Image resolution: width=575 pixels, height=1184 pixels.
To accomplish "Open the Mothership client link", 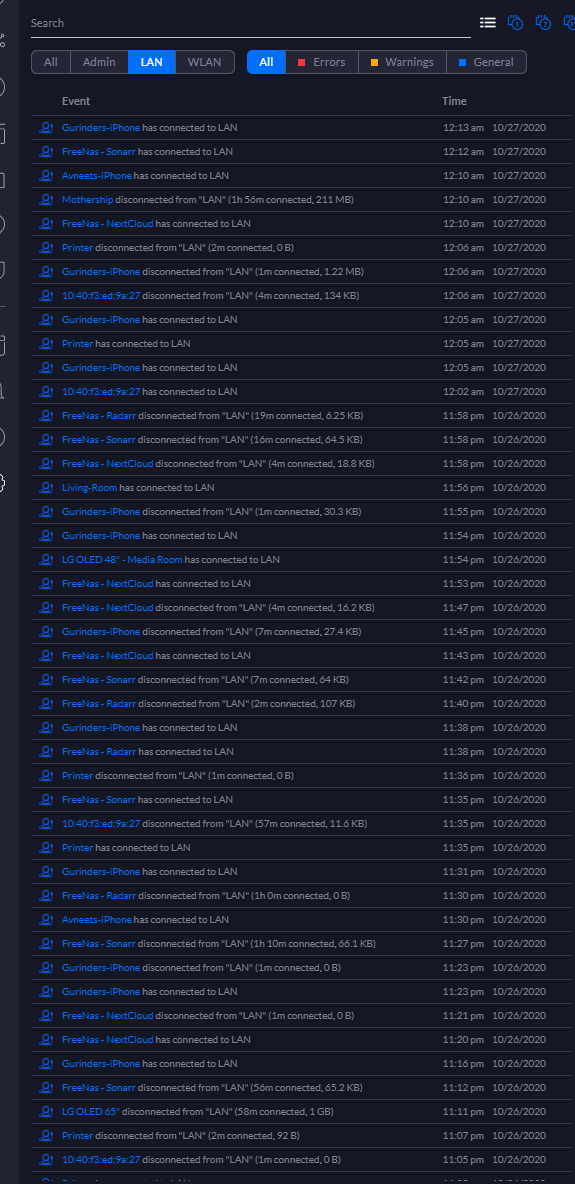I will [x=88, y=200].
